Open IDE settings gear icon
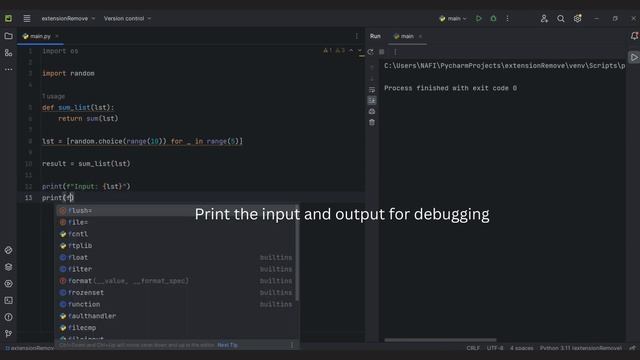 (577, 18)
